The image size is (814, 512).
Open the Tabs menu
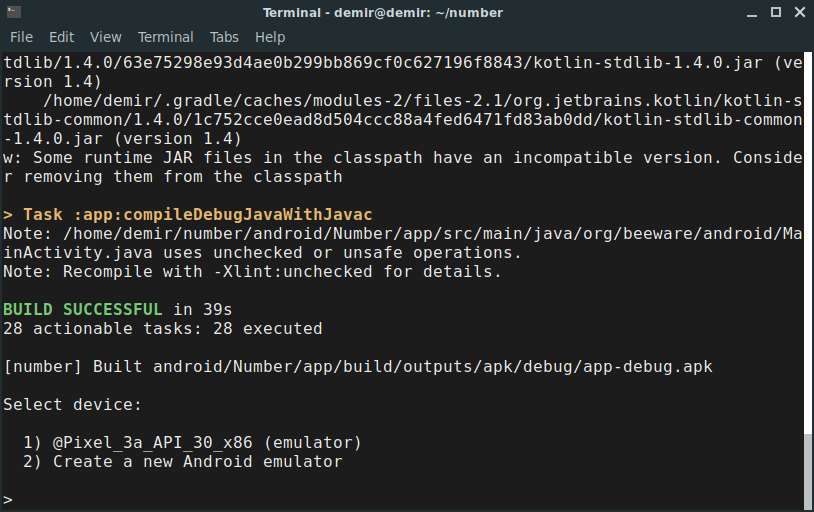pyautogui.click(x=224, y=37)
